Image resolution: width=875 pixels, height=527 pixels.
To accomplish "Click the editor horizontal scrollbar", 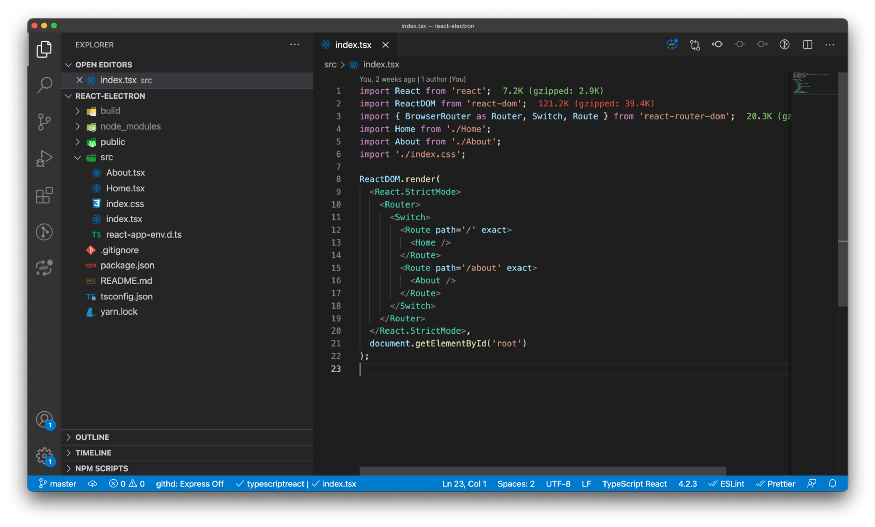I will coord(542,472).
